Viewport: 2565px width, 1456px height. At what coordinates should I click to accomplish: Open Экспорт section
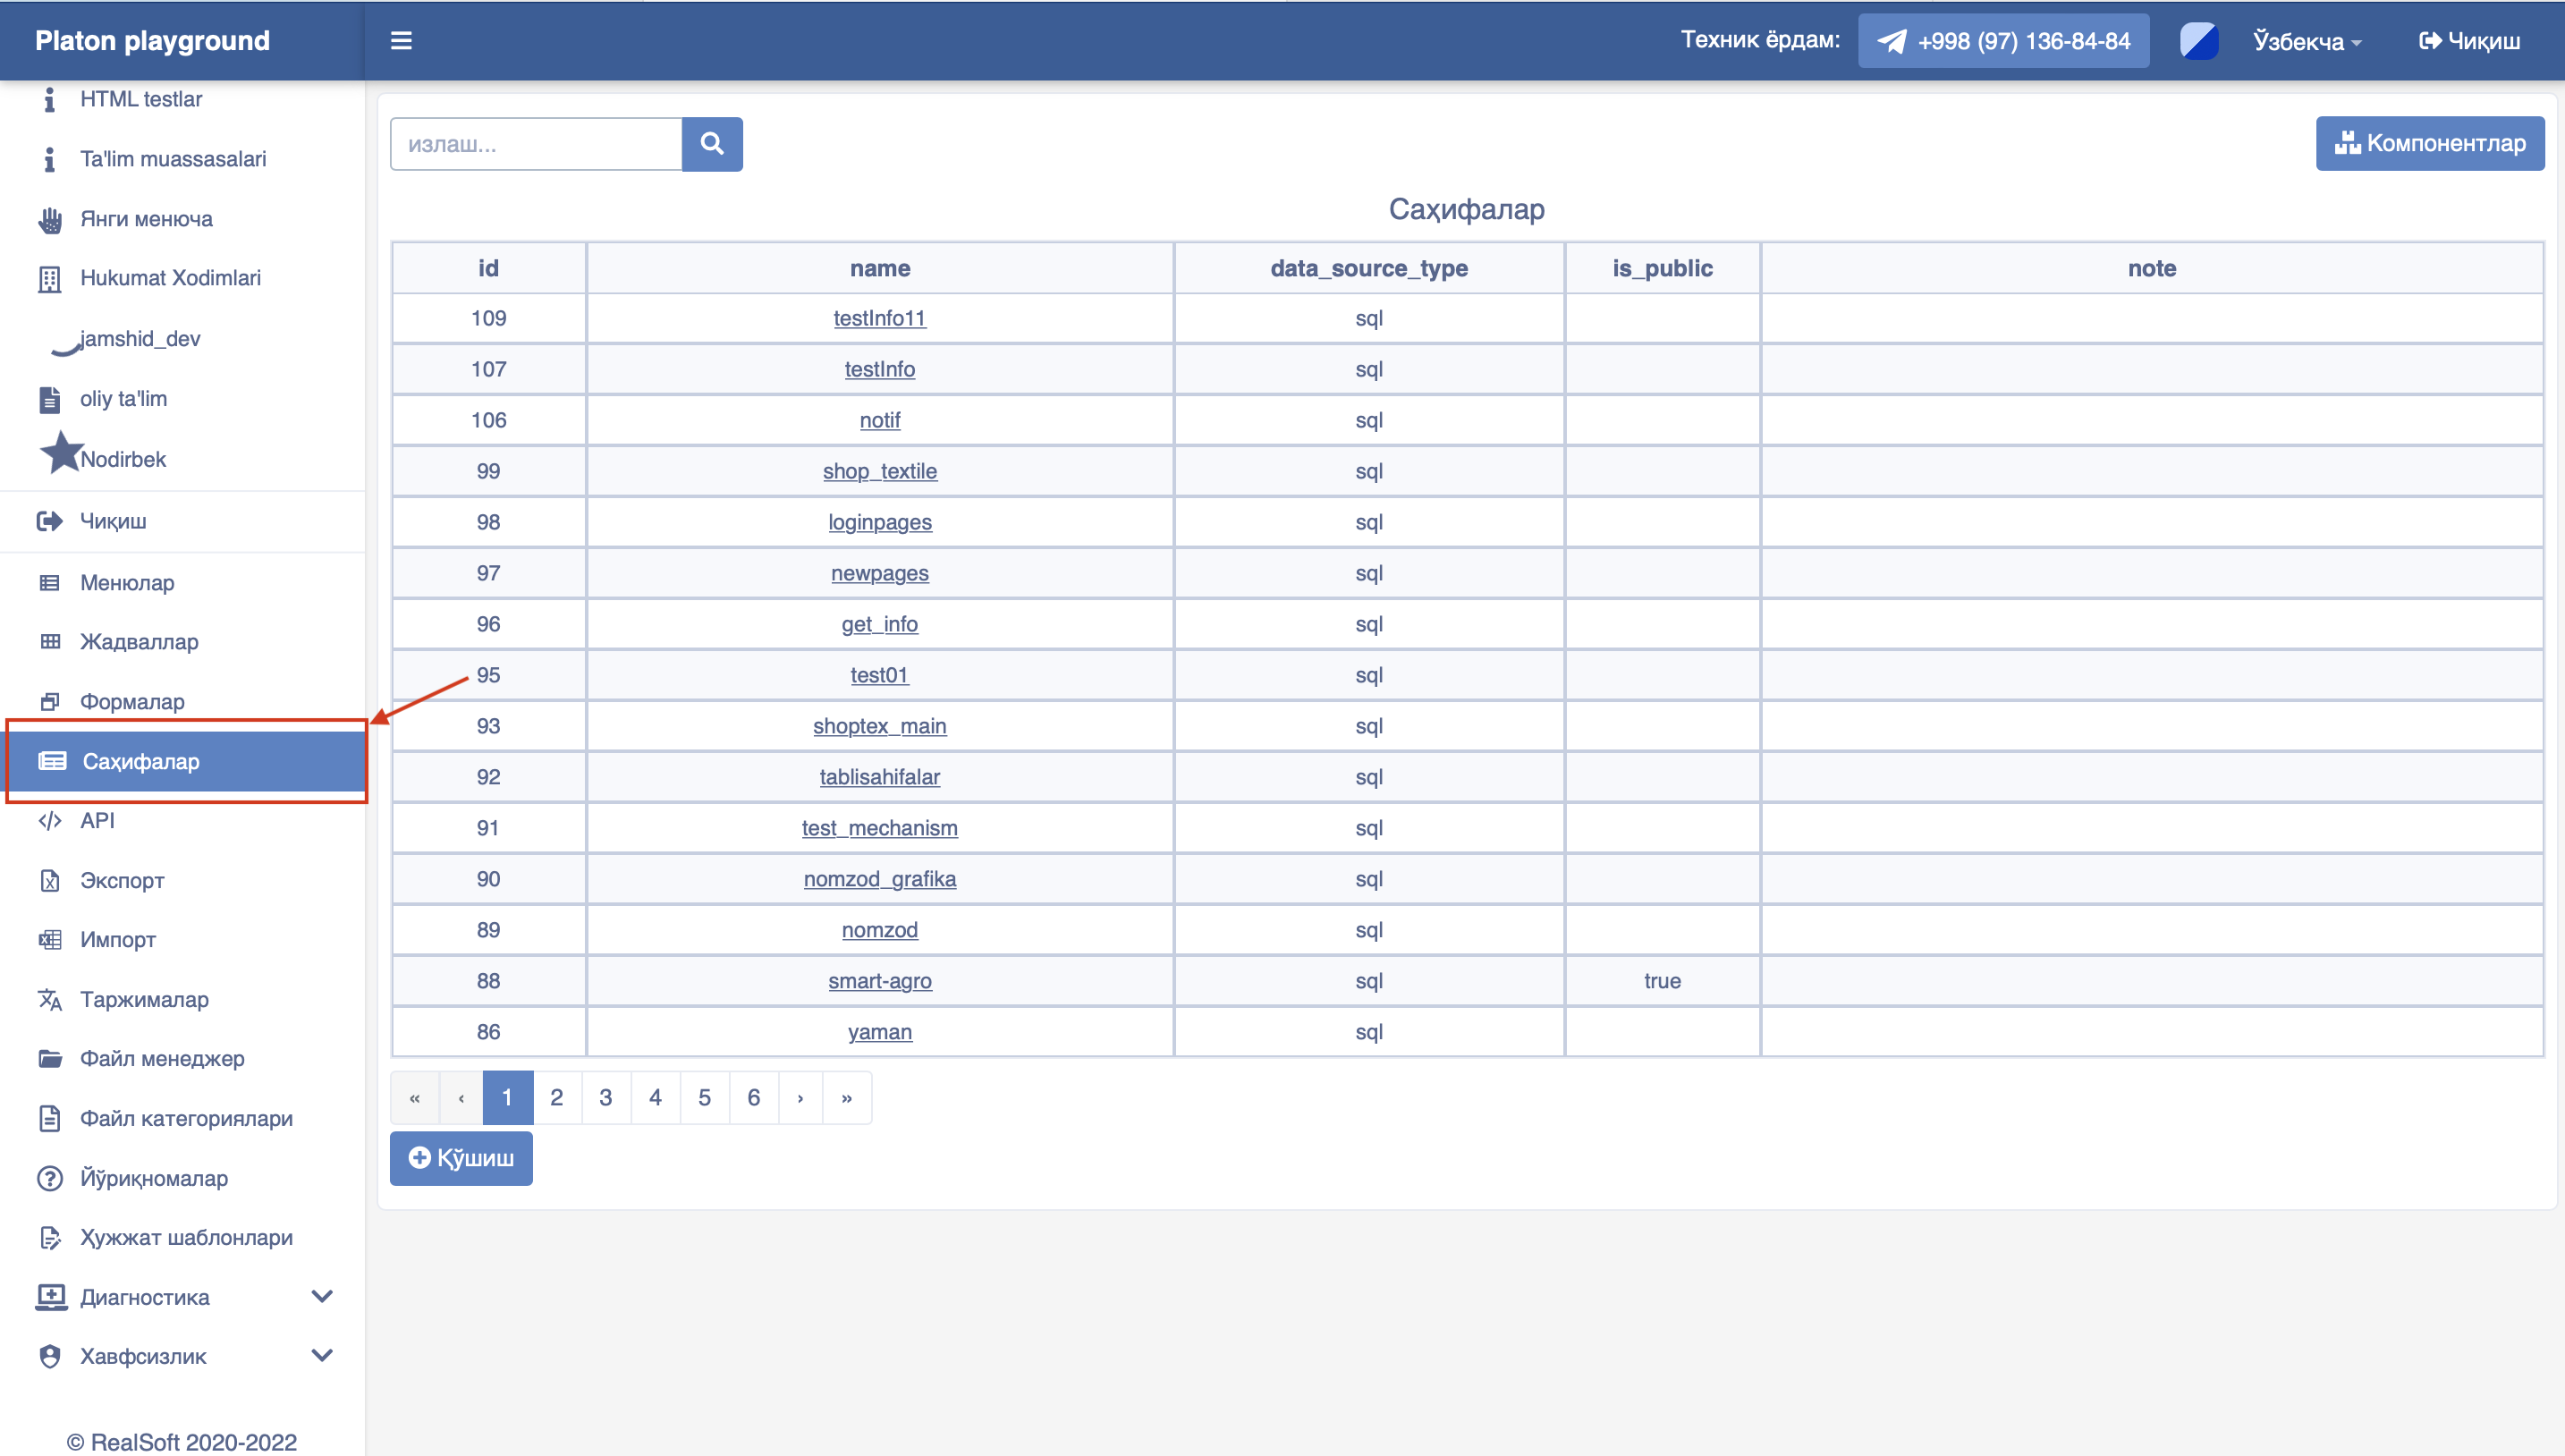(x=122, y=880)
